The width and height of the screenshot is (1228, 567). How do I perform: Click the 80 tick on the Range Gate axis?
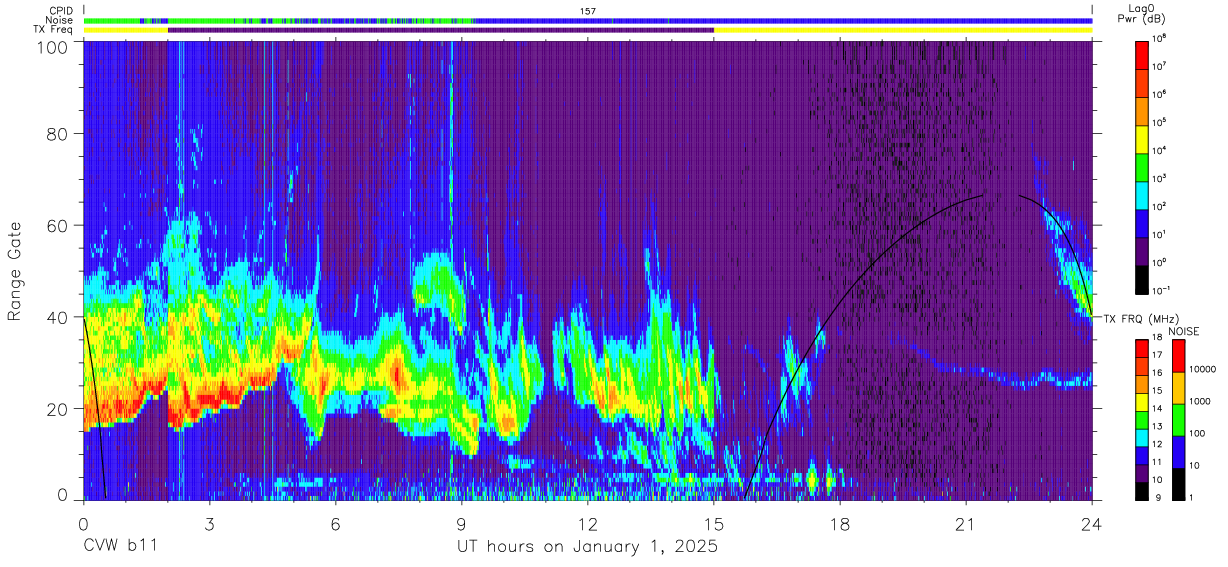point(59,134)
